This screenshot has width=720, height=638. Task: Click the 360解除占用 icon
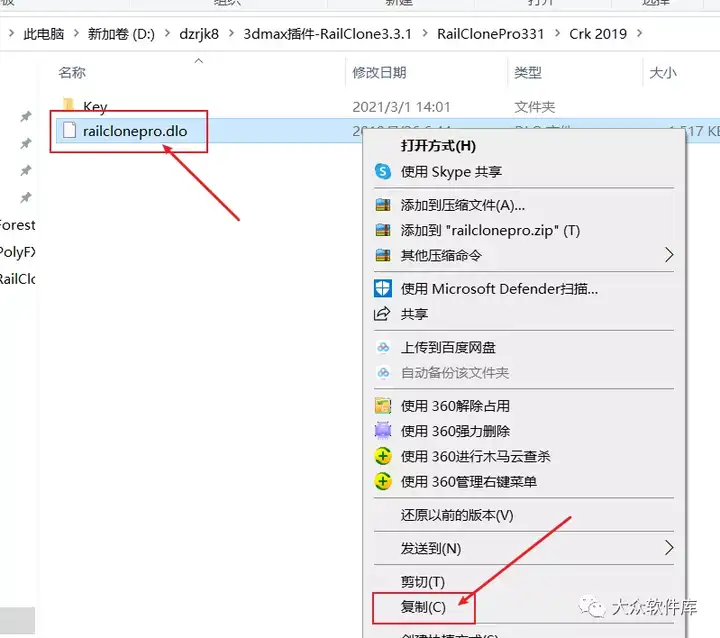pos(383,406)
